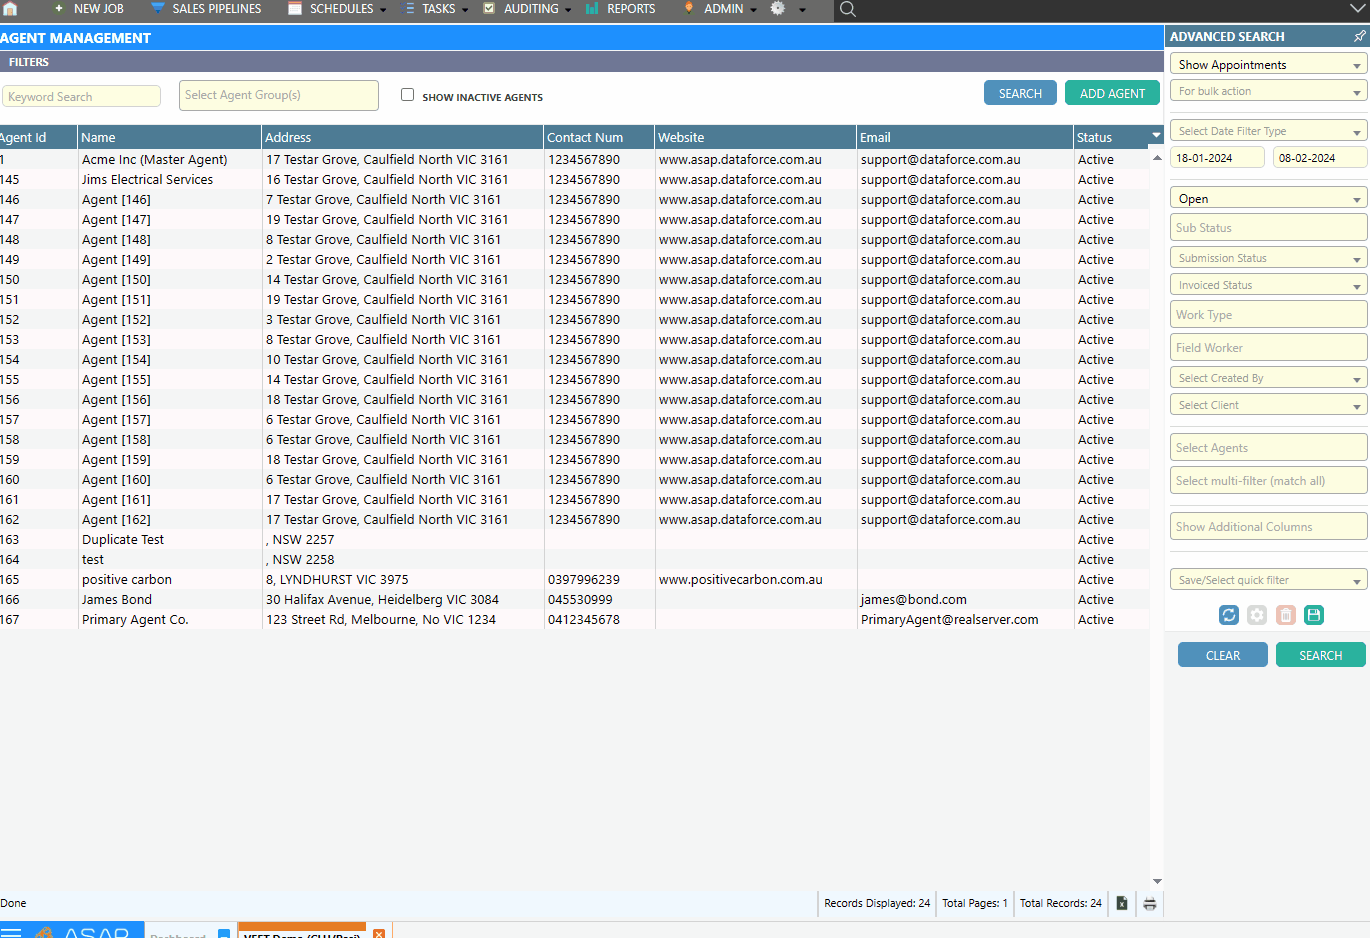Viewport: 1370px width, 938px height.
Task: Open the global search magnifier
Action: [846, 10]
